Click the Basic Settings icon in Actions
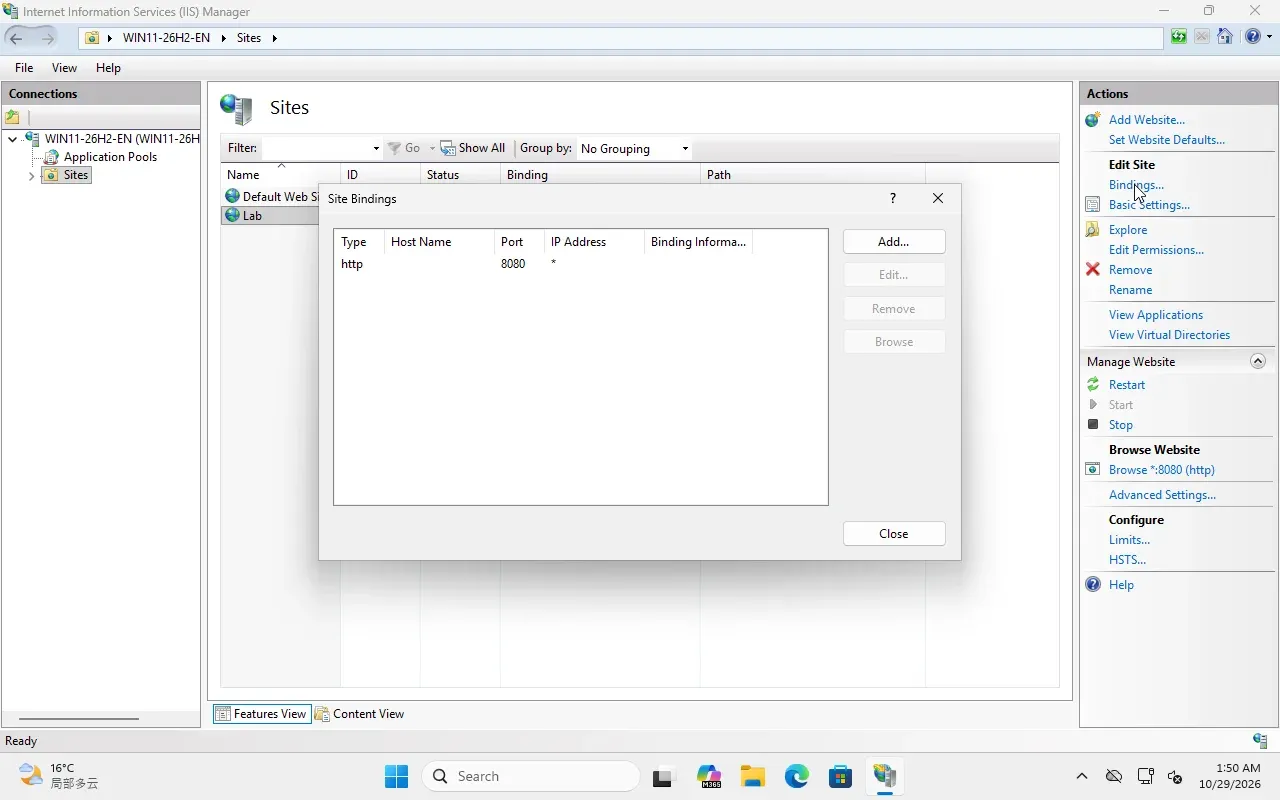 (x=1093, y=205)
